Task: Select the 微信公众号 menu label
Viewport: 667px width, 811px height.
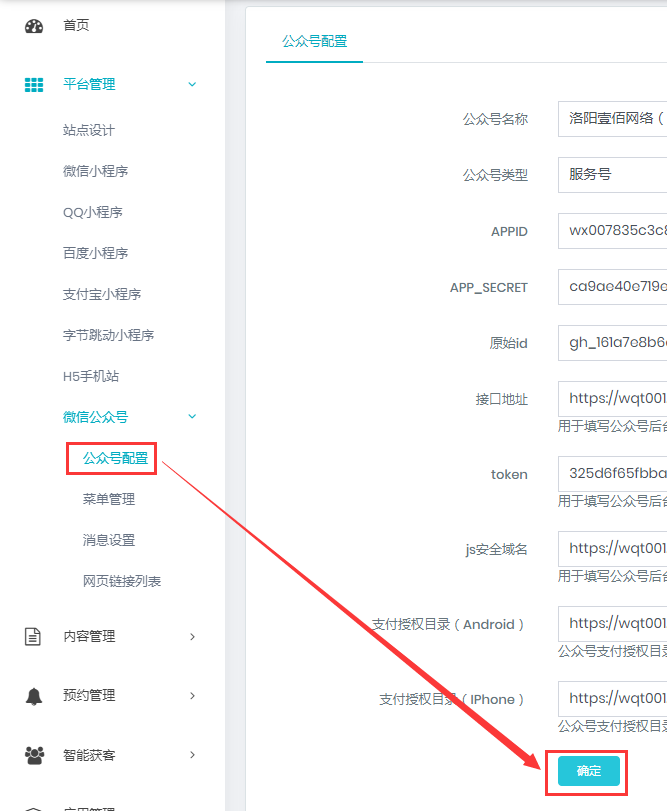Action: coord(95,417)
